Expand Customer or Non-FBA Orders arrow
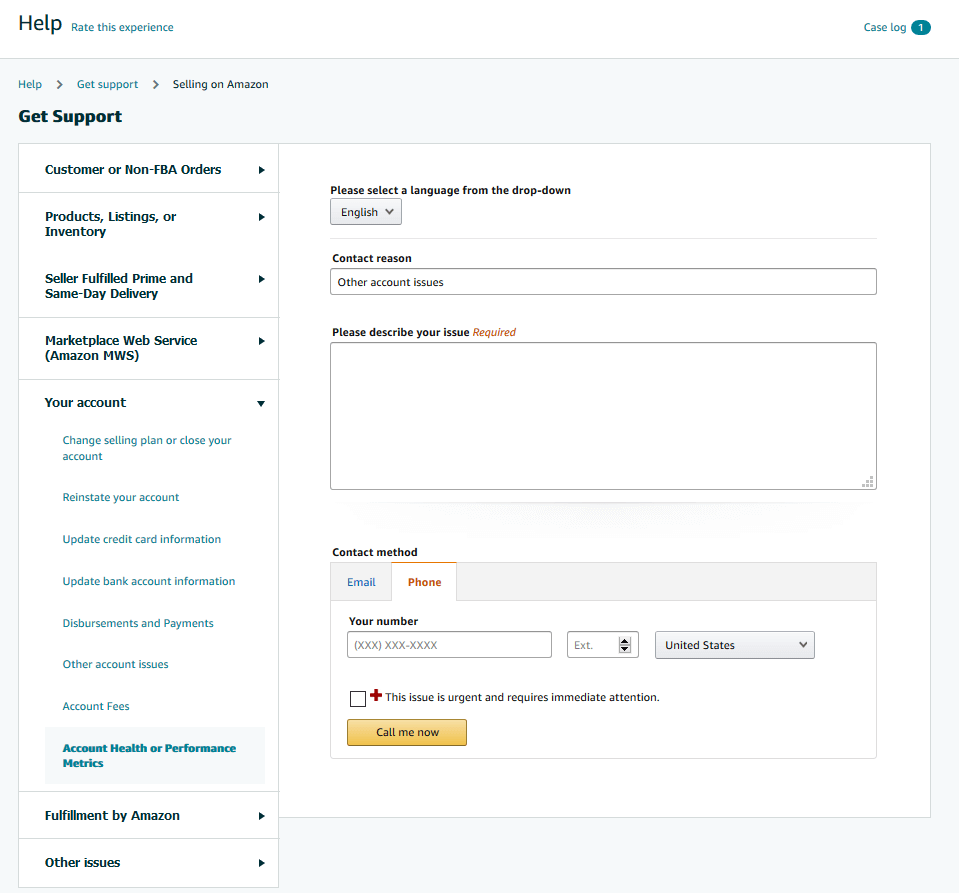The height and width of the screenshot is (893, 959). (x=261, y=170)
